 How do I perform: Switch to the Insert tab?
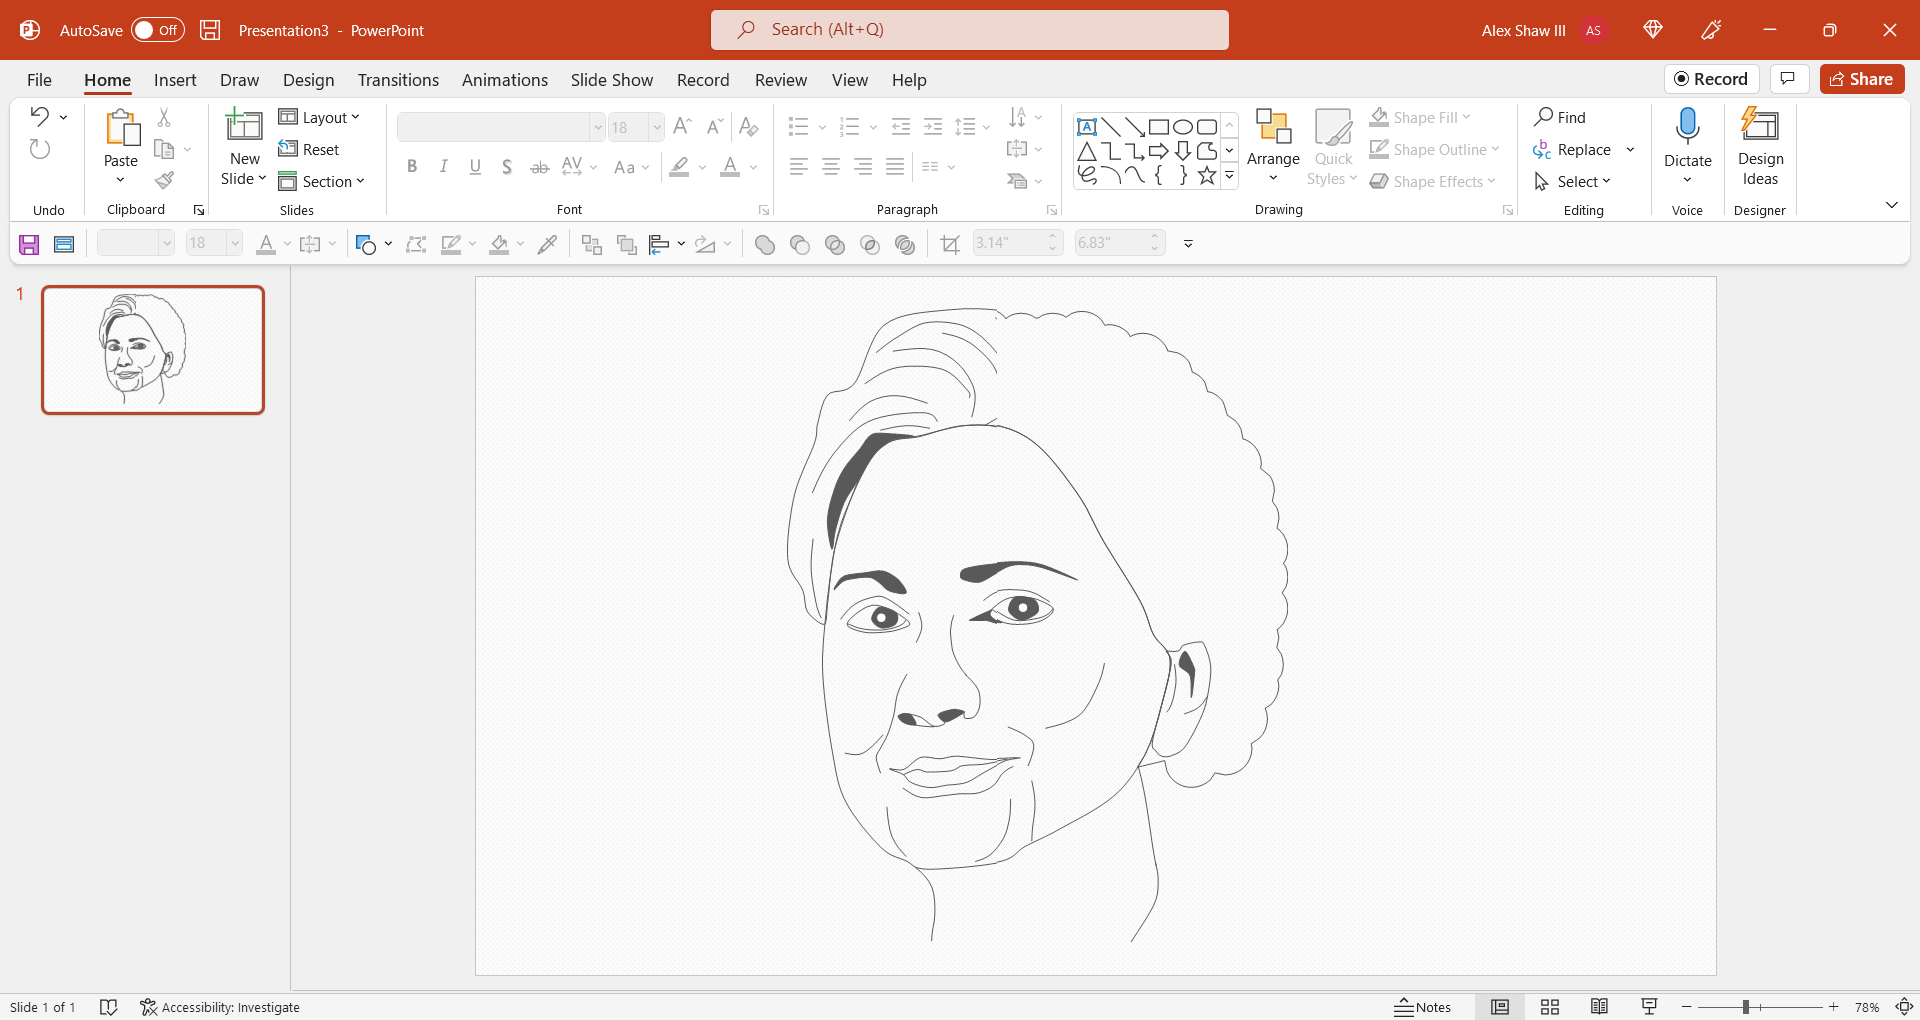175,80
